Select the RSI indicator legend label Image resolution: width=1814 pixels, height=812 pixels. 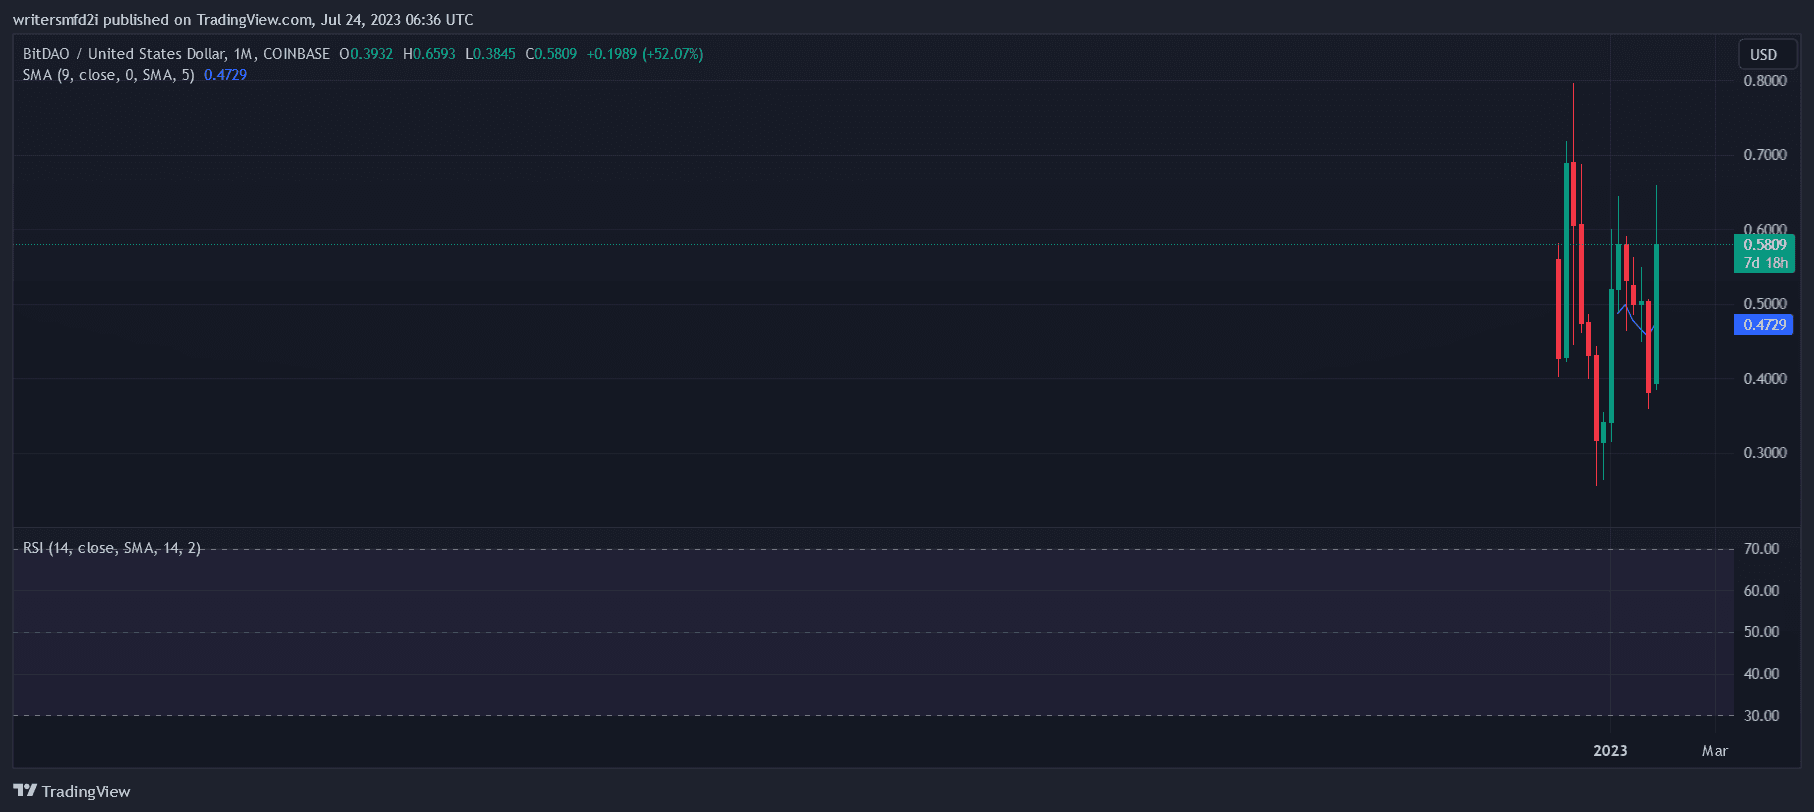click(111, 548)
